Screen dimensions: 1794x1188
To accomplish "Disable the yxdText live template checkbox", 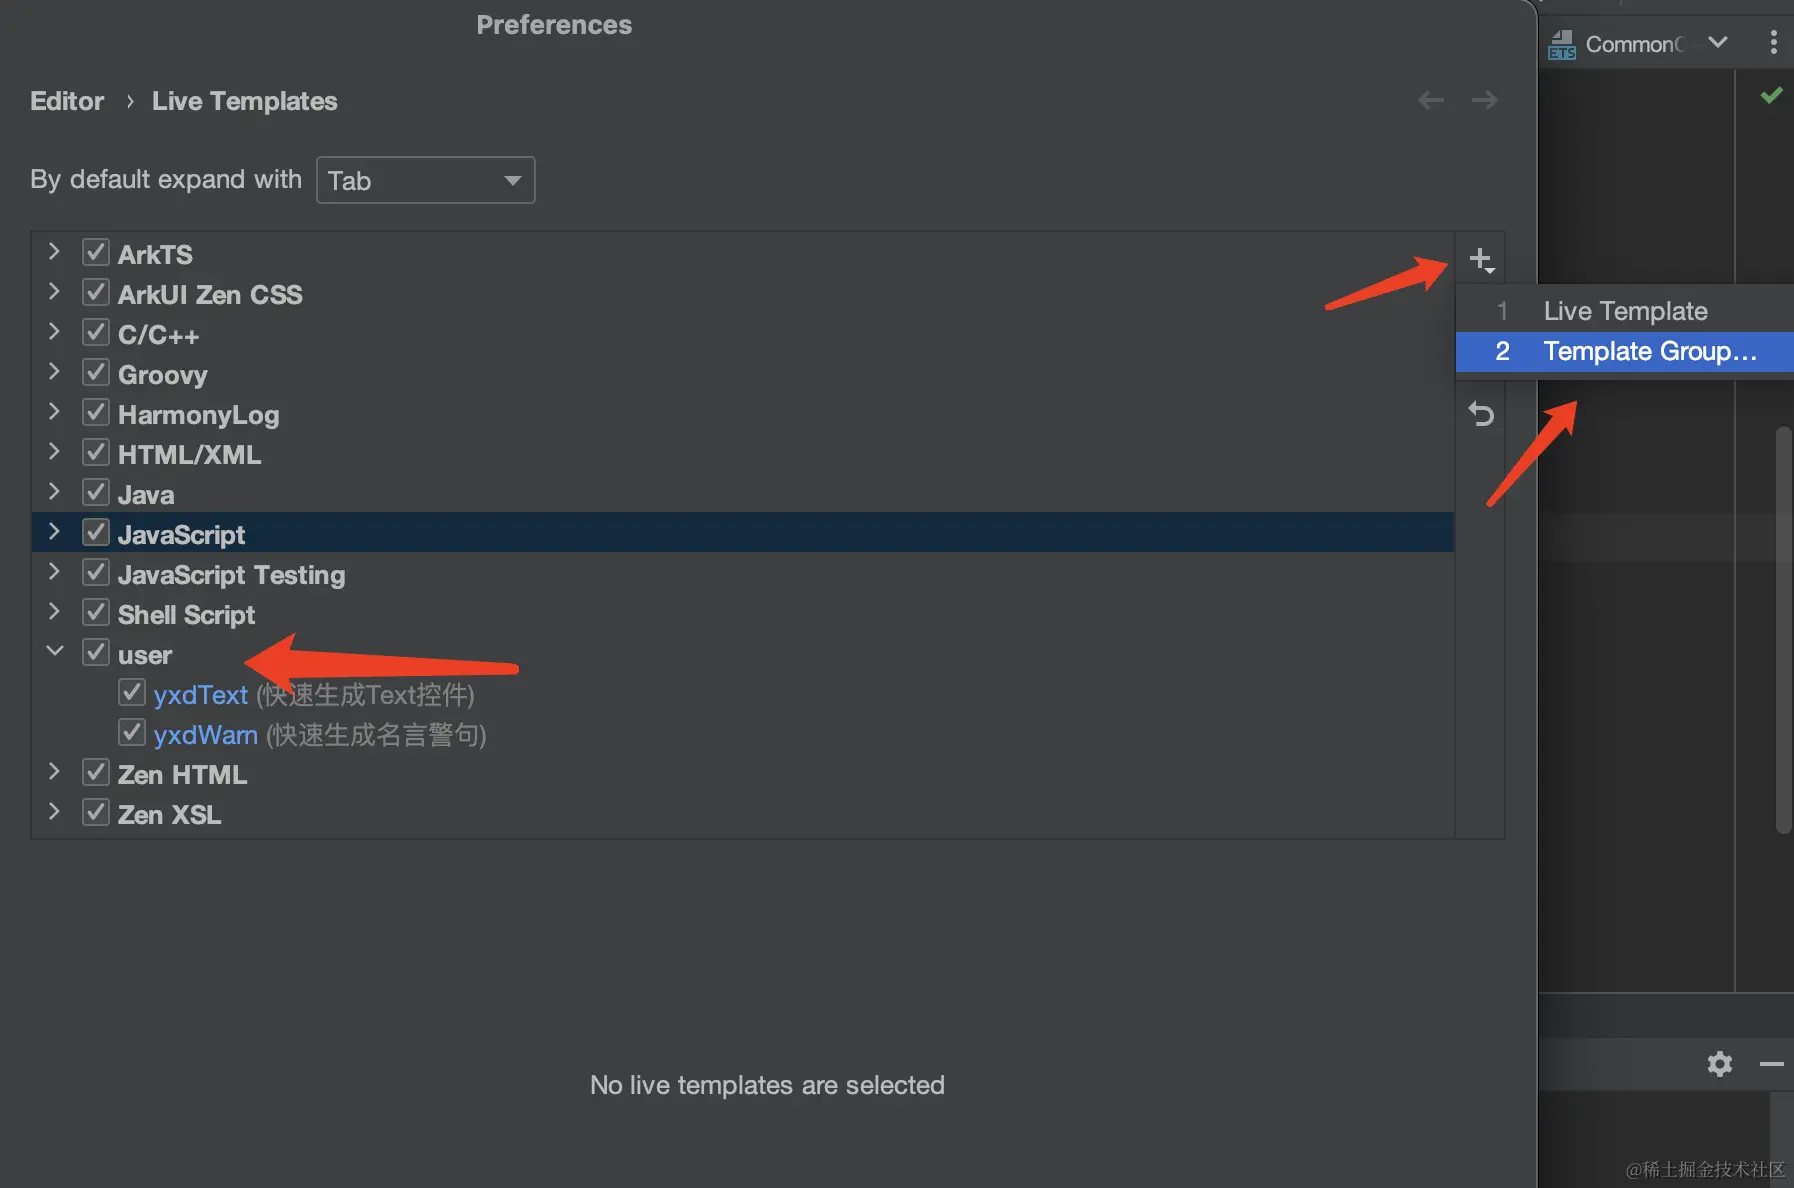I will coord(132,692).
